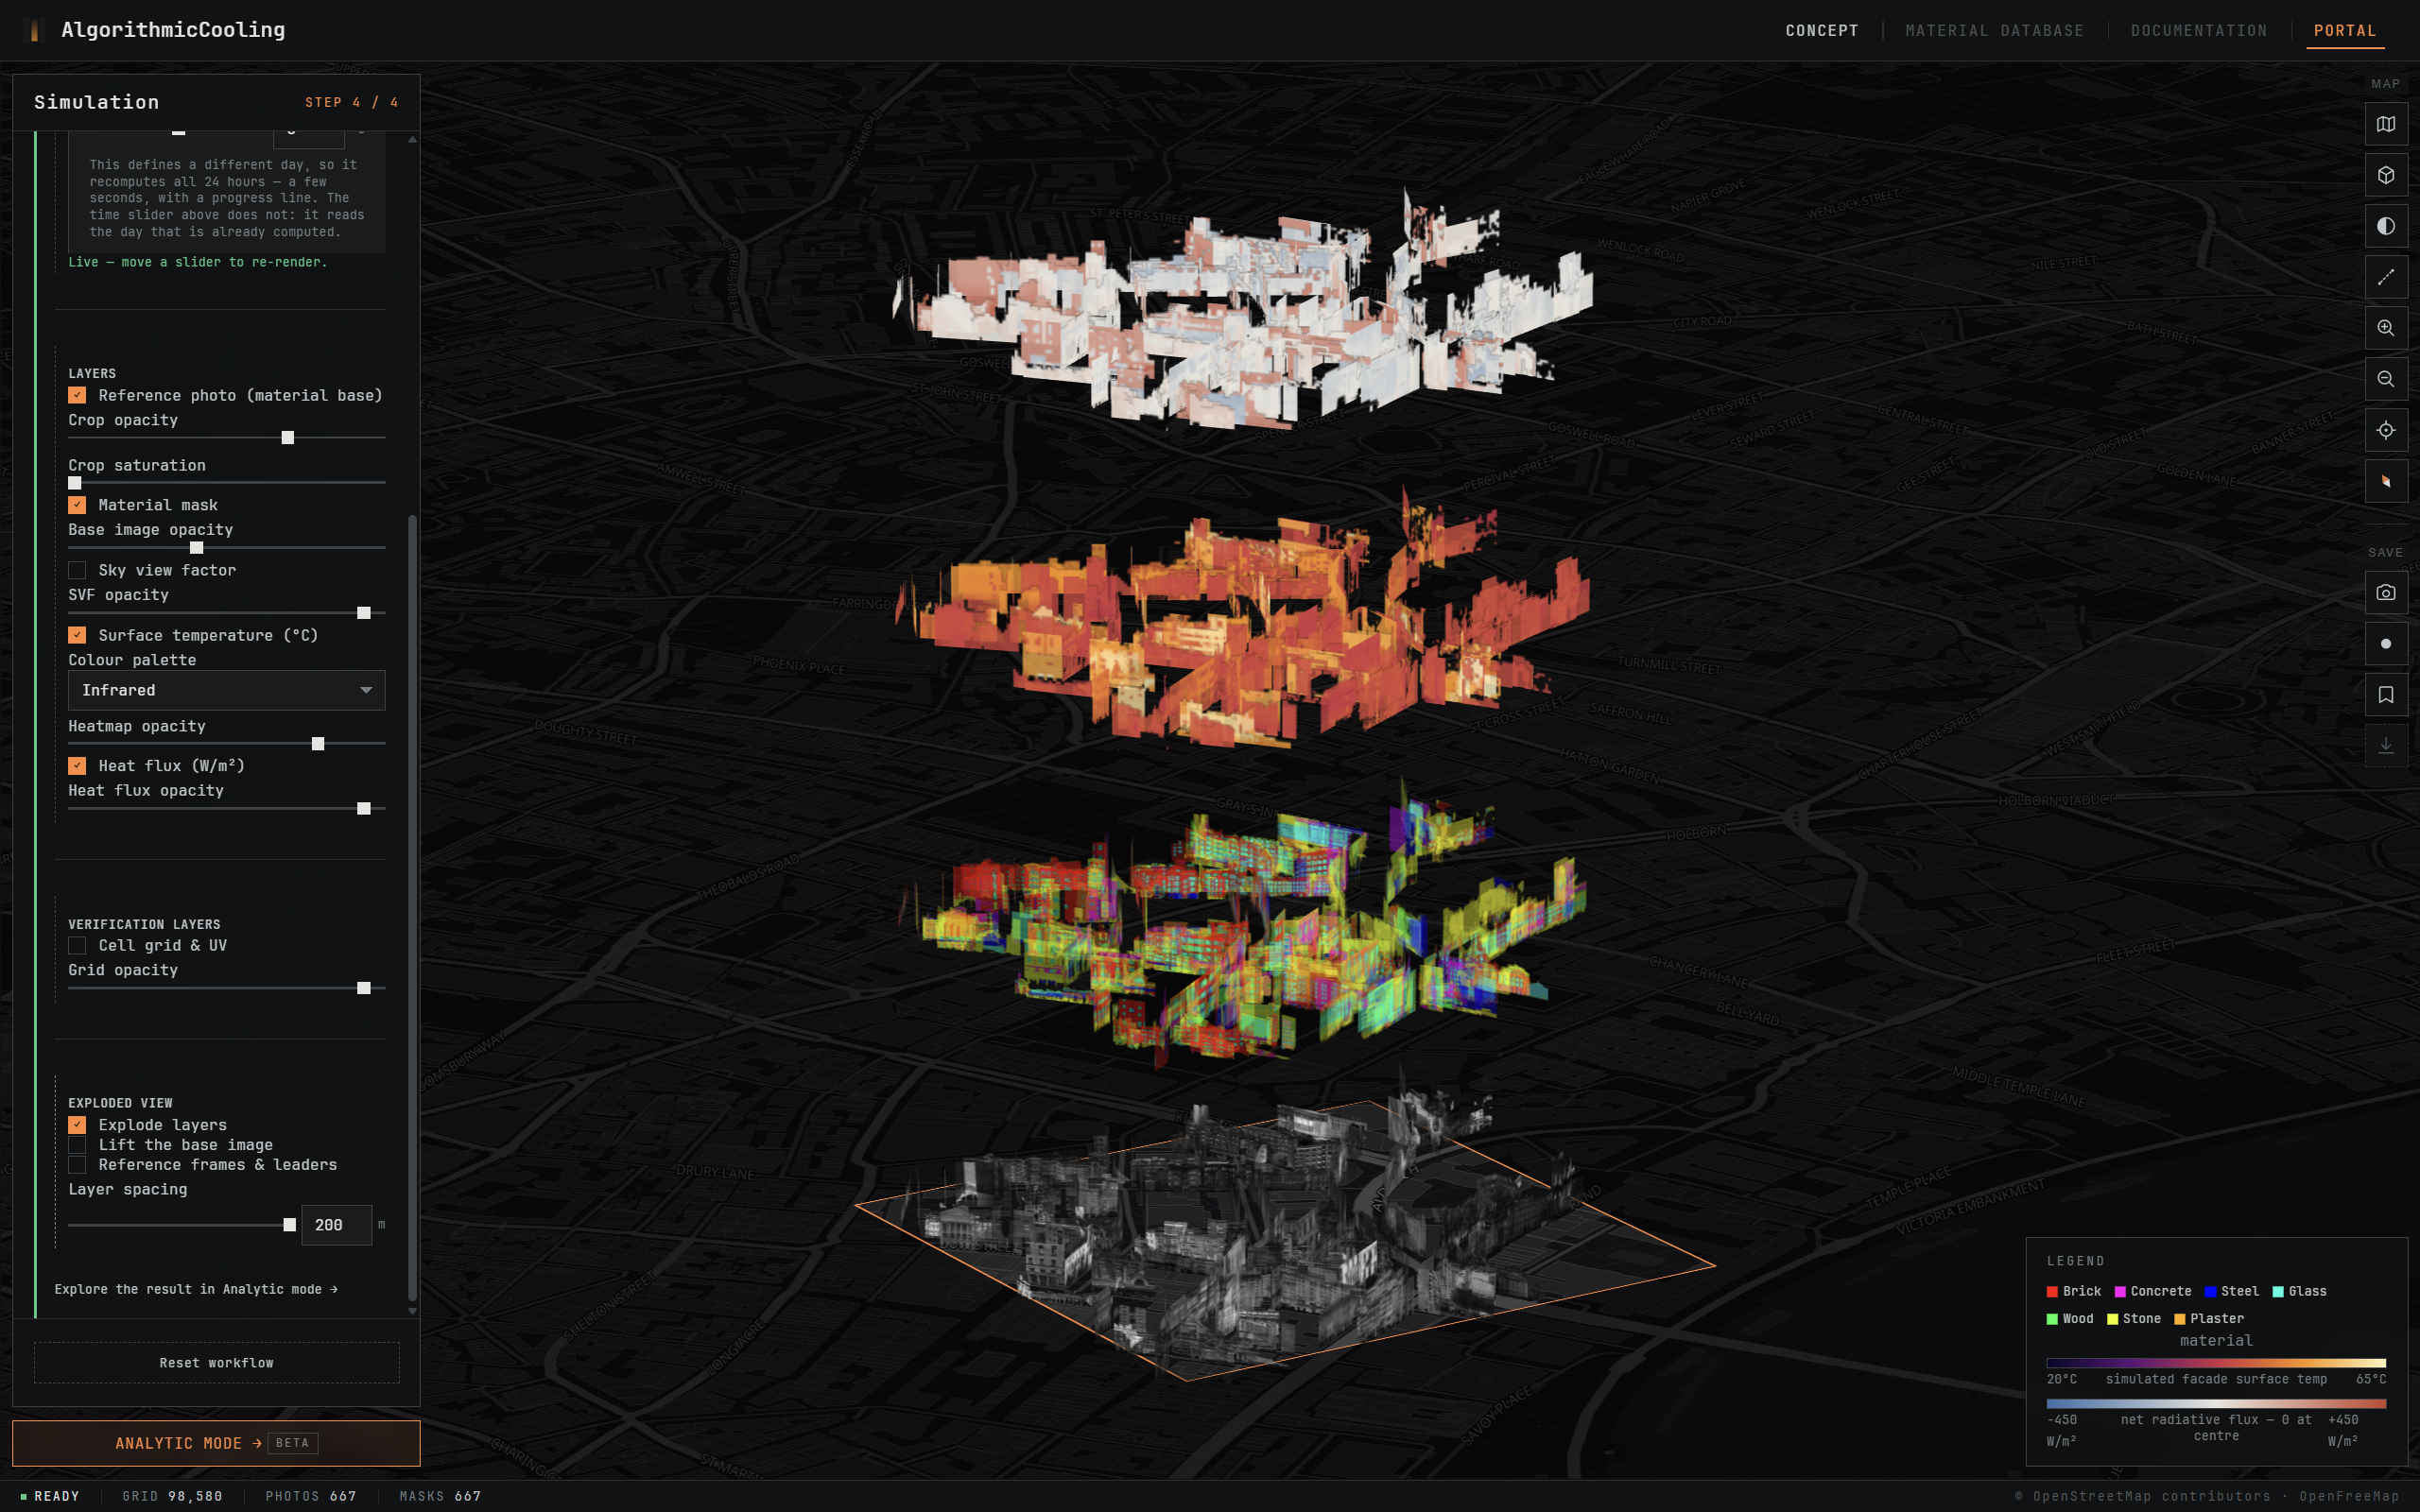Enable Reference frames & leaders
The width and height of the screenshot is (2420, 1512).
tap(77, 1165)
